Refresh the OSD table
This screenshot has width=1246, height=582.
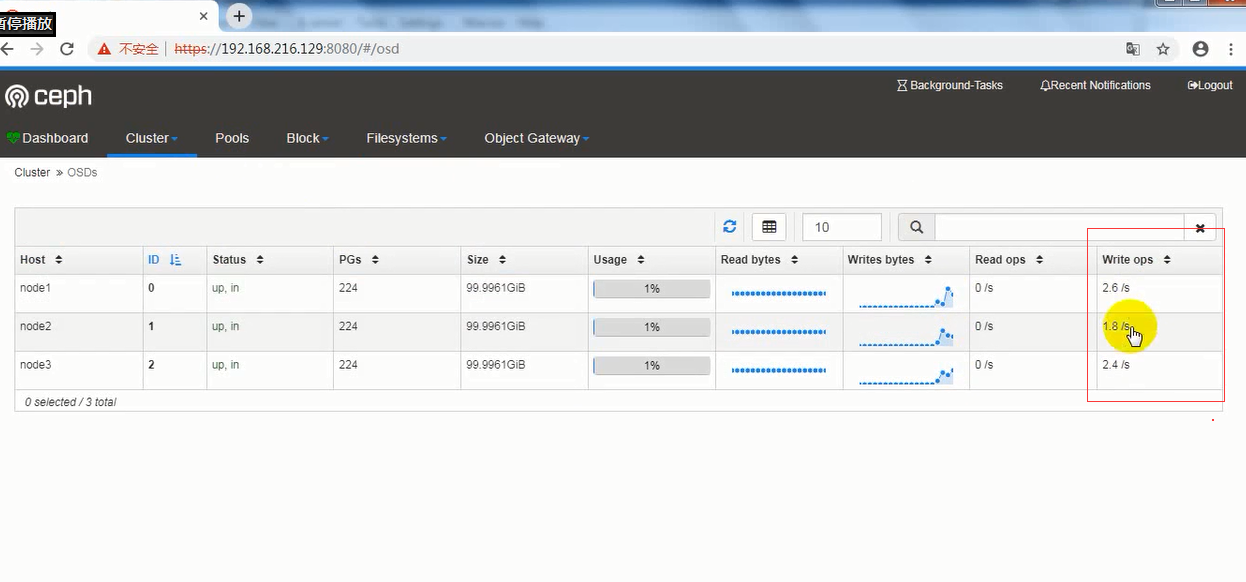[730, 227]
